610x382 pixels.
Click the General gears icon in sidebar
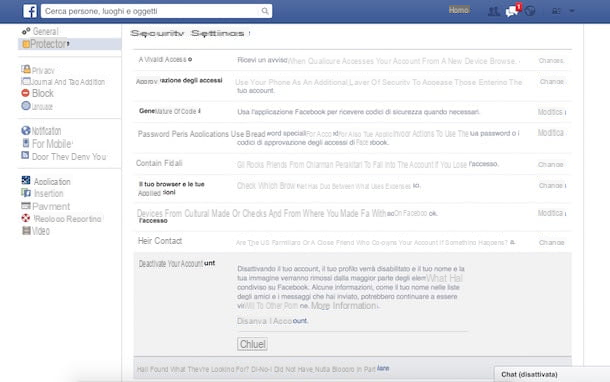[x=26, y=31]
